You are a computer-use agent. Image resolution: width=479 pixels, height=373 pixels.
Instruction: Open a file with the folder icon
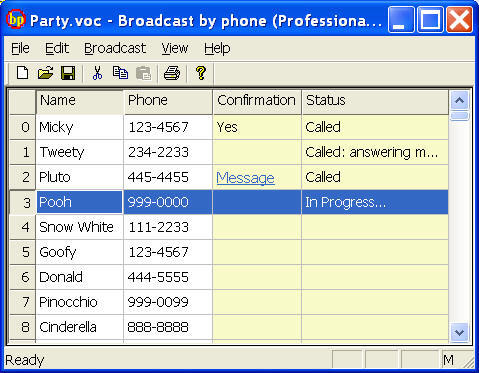(x=45, y=73)
